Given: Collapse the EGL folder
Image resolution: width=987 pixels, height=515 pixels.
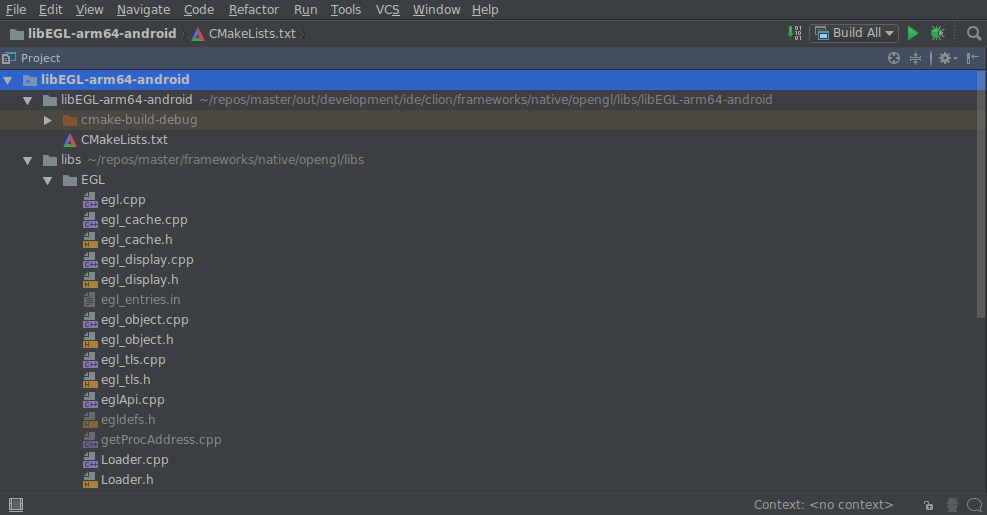Looking at the screenshot, I should click(x=48, y=180).
